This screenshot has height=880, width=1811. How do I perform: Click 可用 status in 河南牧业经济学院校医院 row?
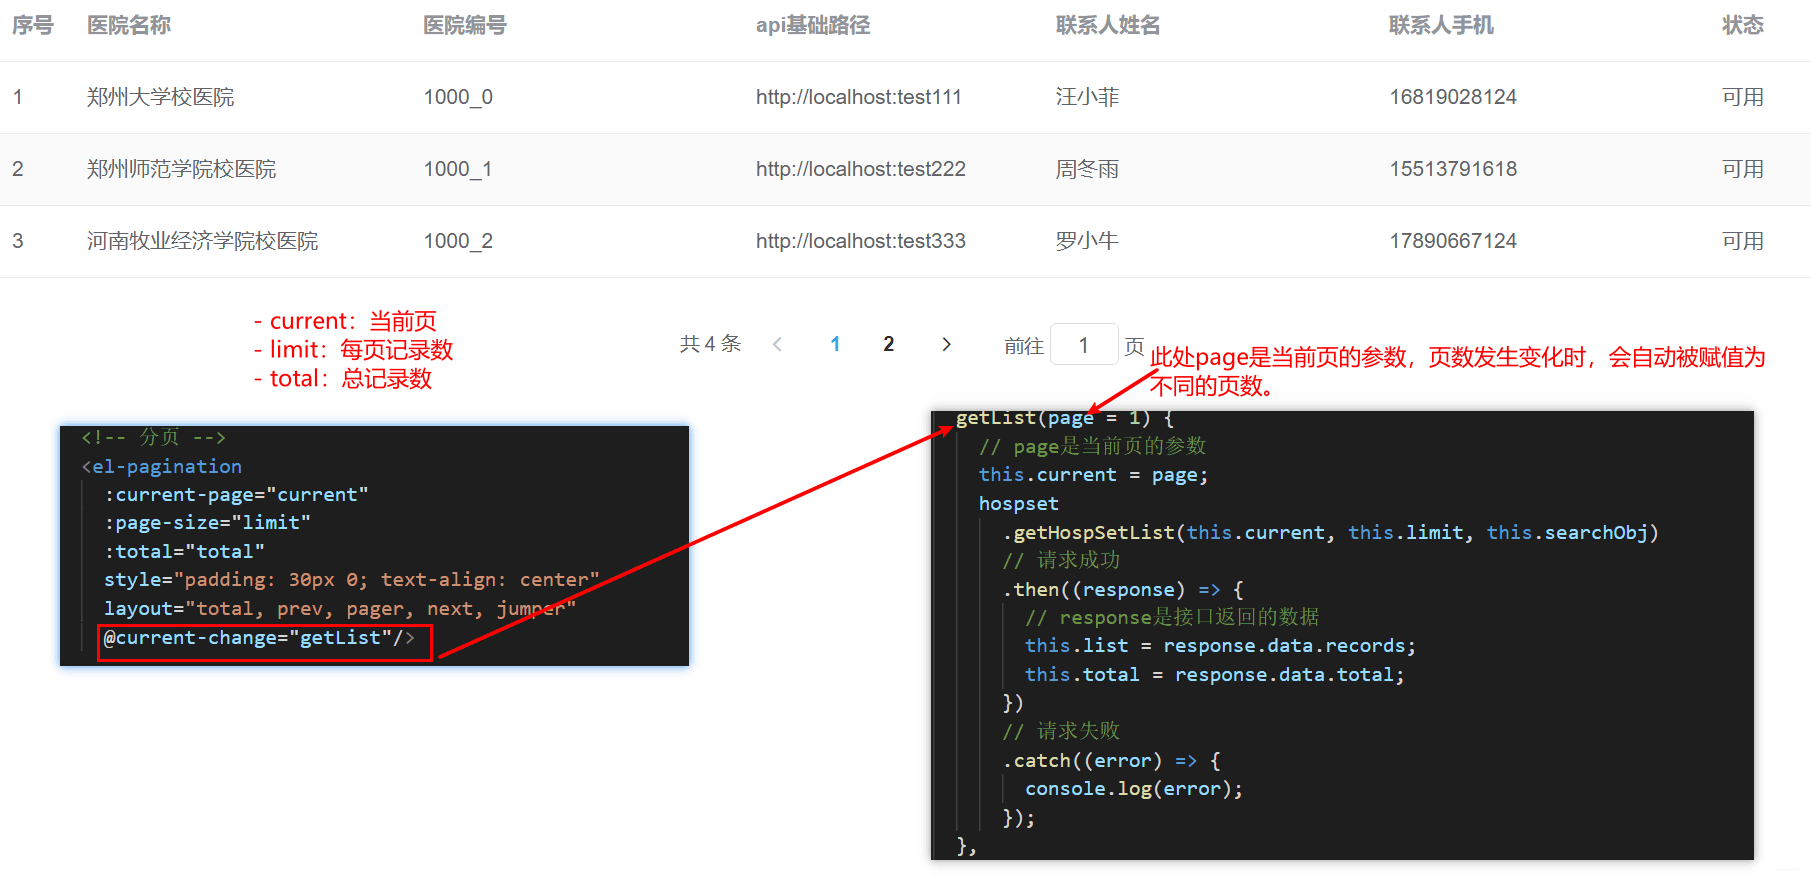pyautogui.click(x=1743, y=241)
